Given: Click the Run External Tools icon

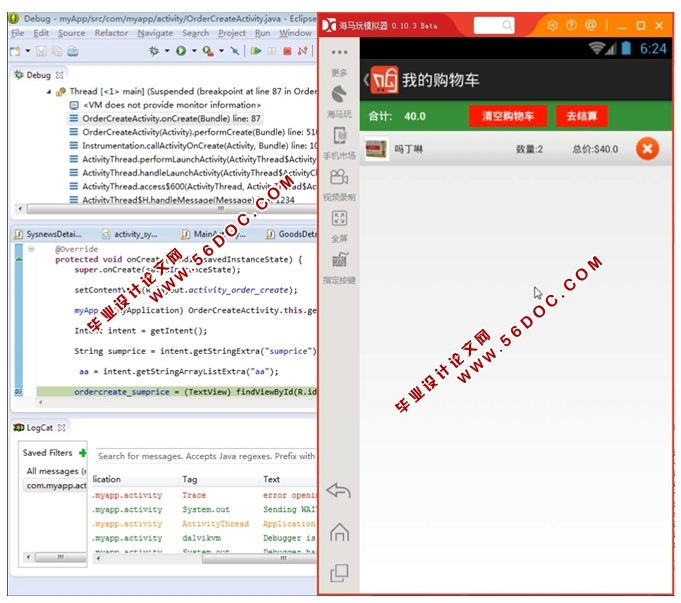Looking at the screenshot, I should (208, 51).
